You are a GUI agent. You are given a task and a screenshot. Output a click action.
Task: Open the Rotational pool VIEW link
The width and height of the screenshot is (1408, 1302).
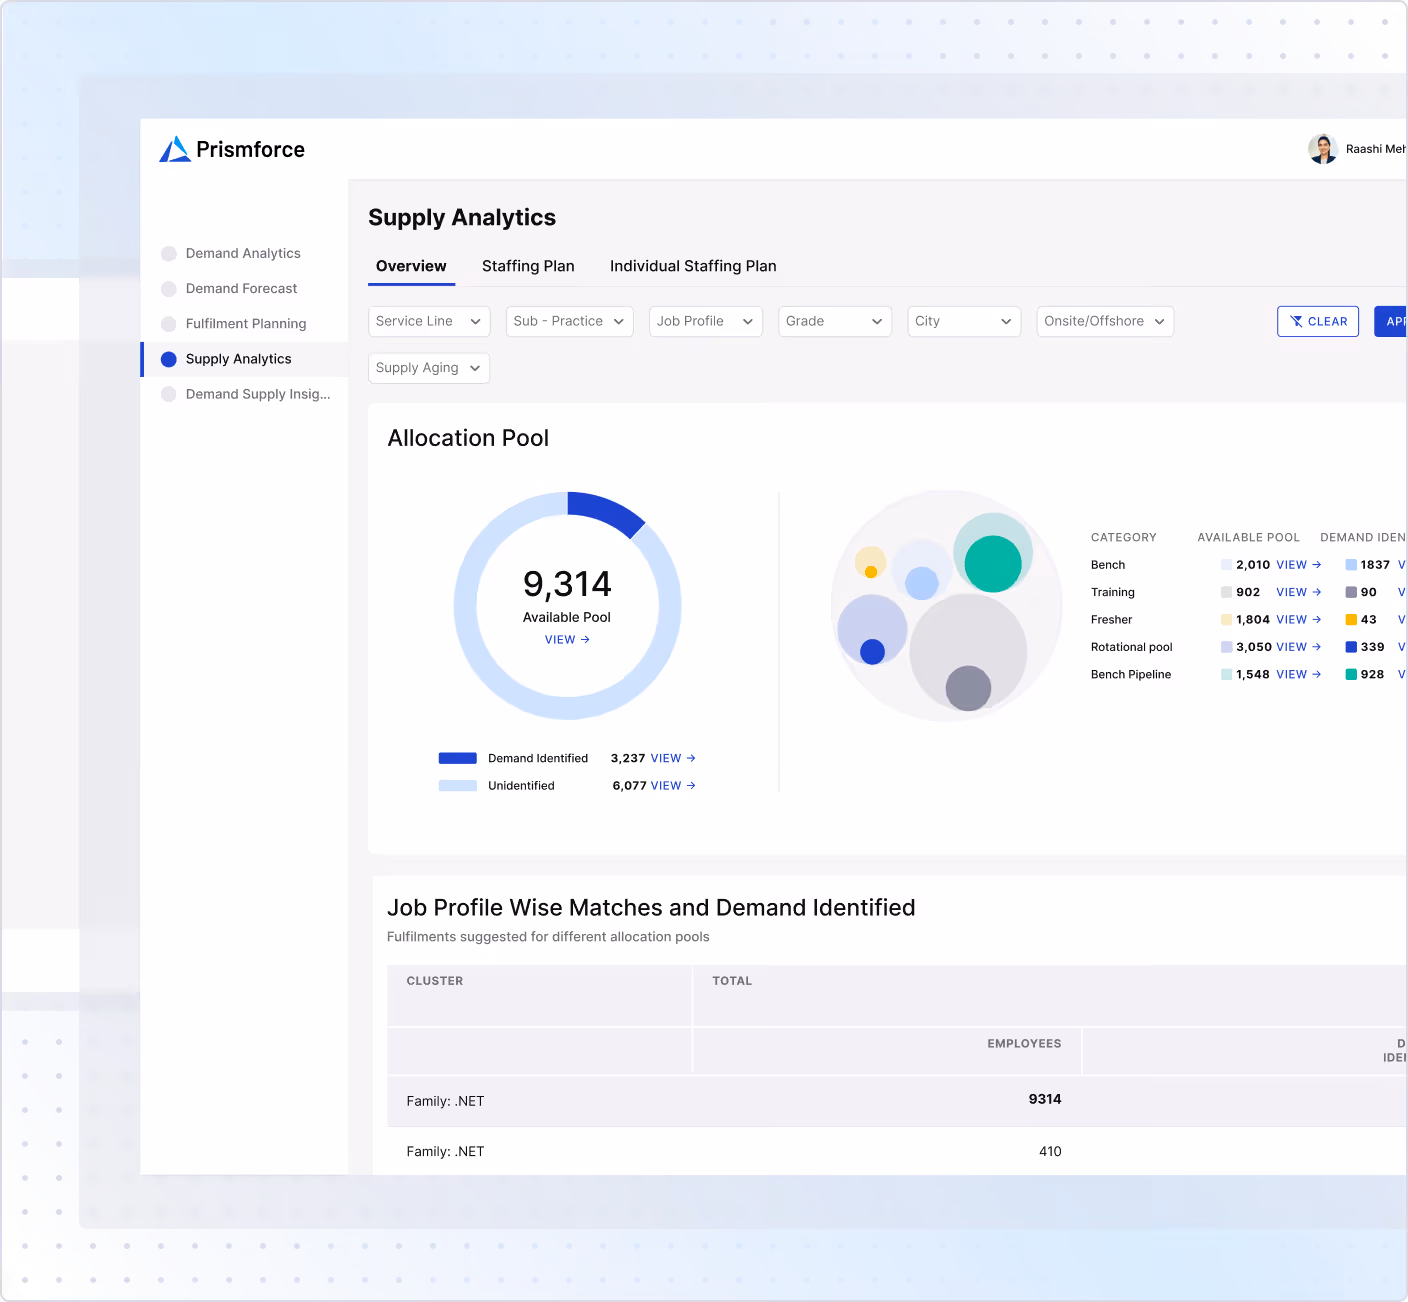pyautogui.click(x=1291, y=647)
